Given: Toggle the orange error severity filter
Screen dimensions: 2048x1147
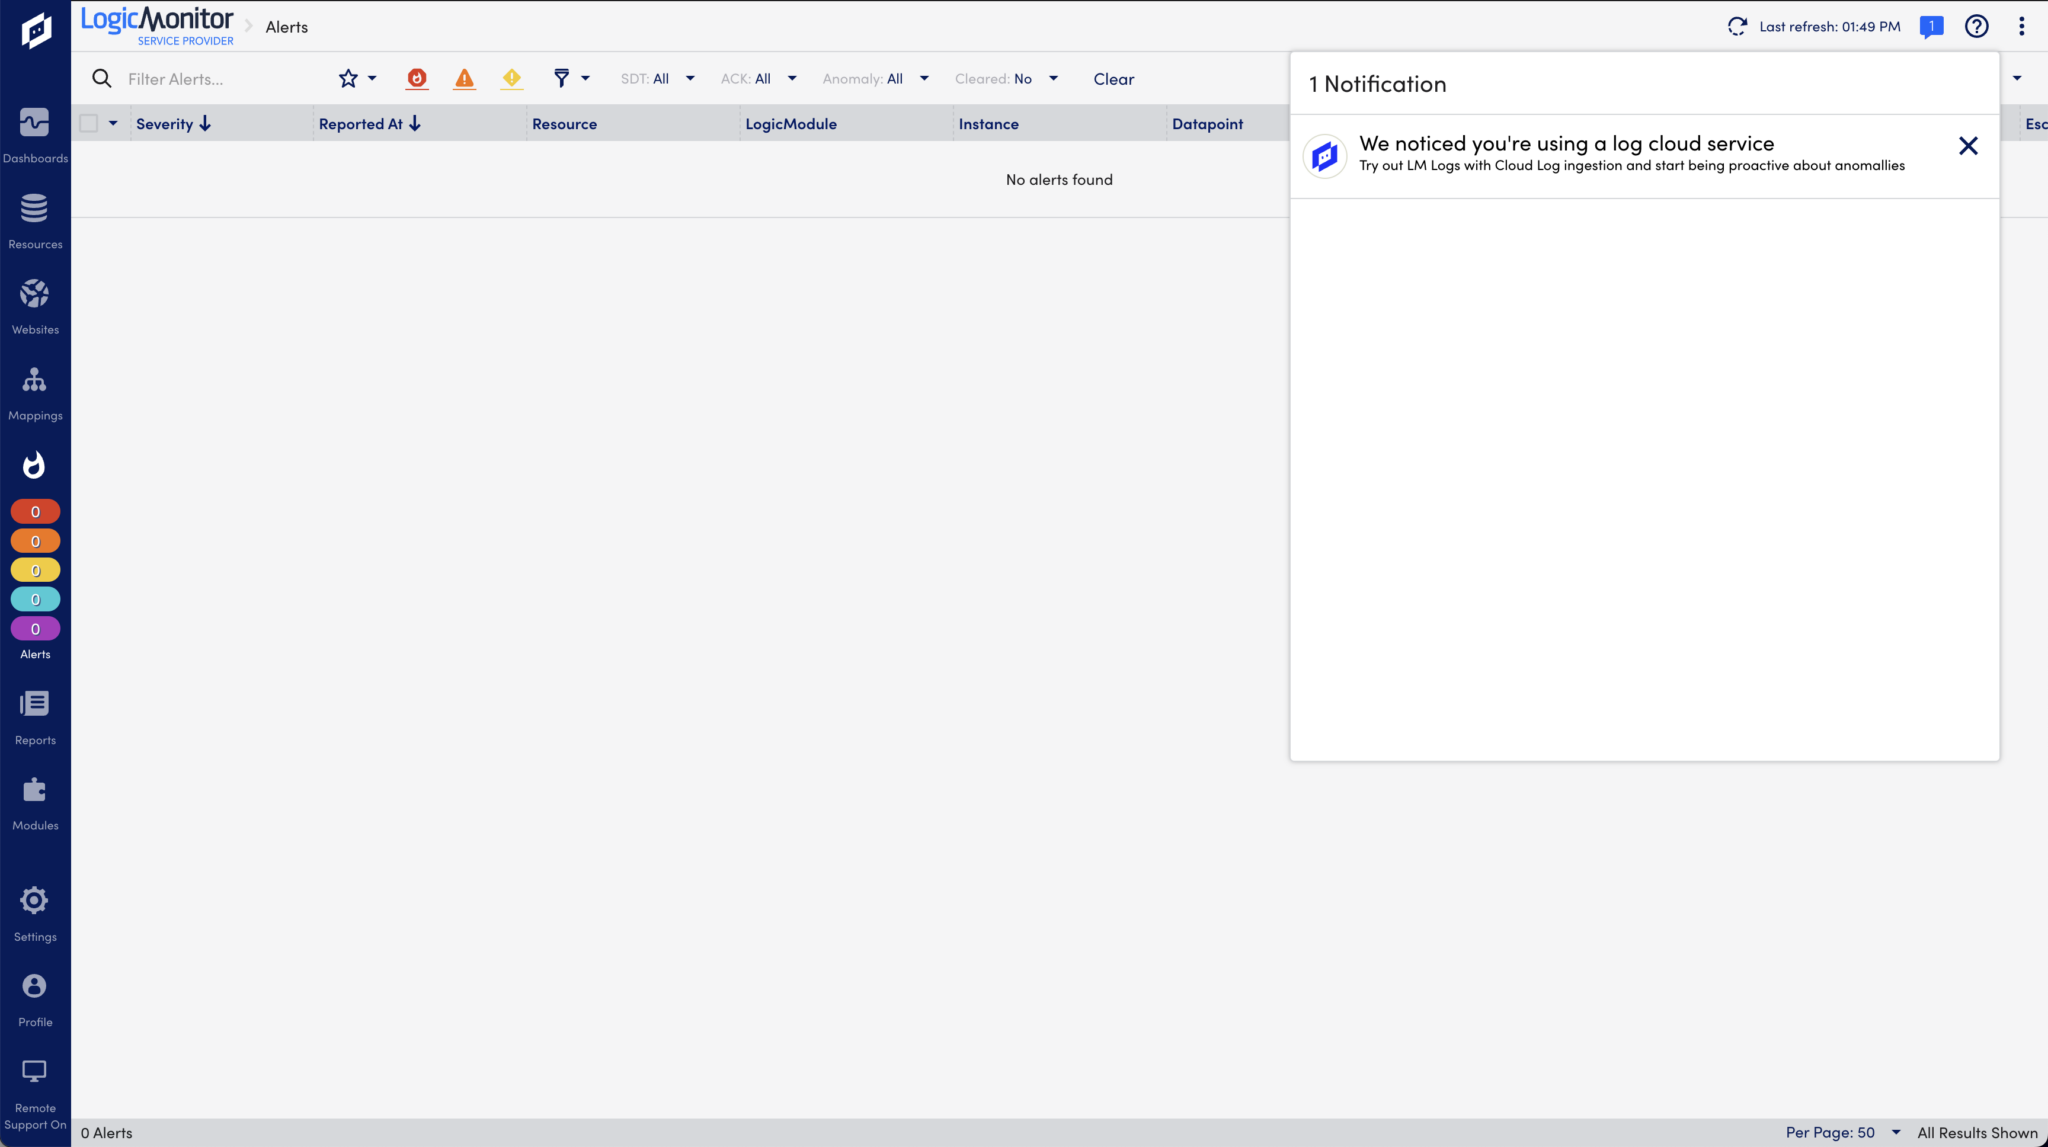Looking at the screenshot, I should (464, 78).
